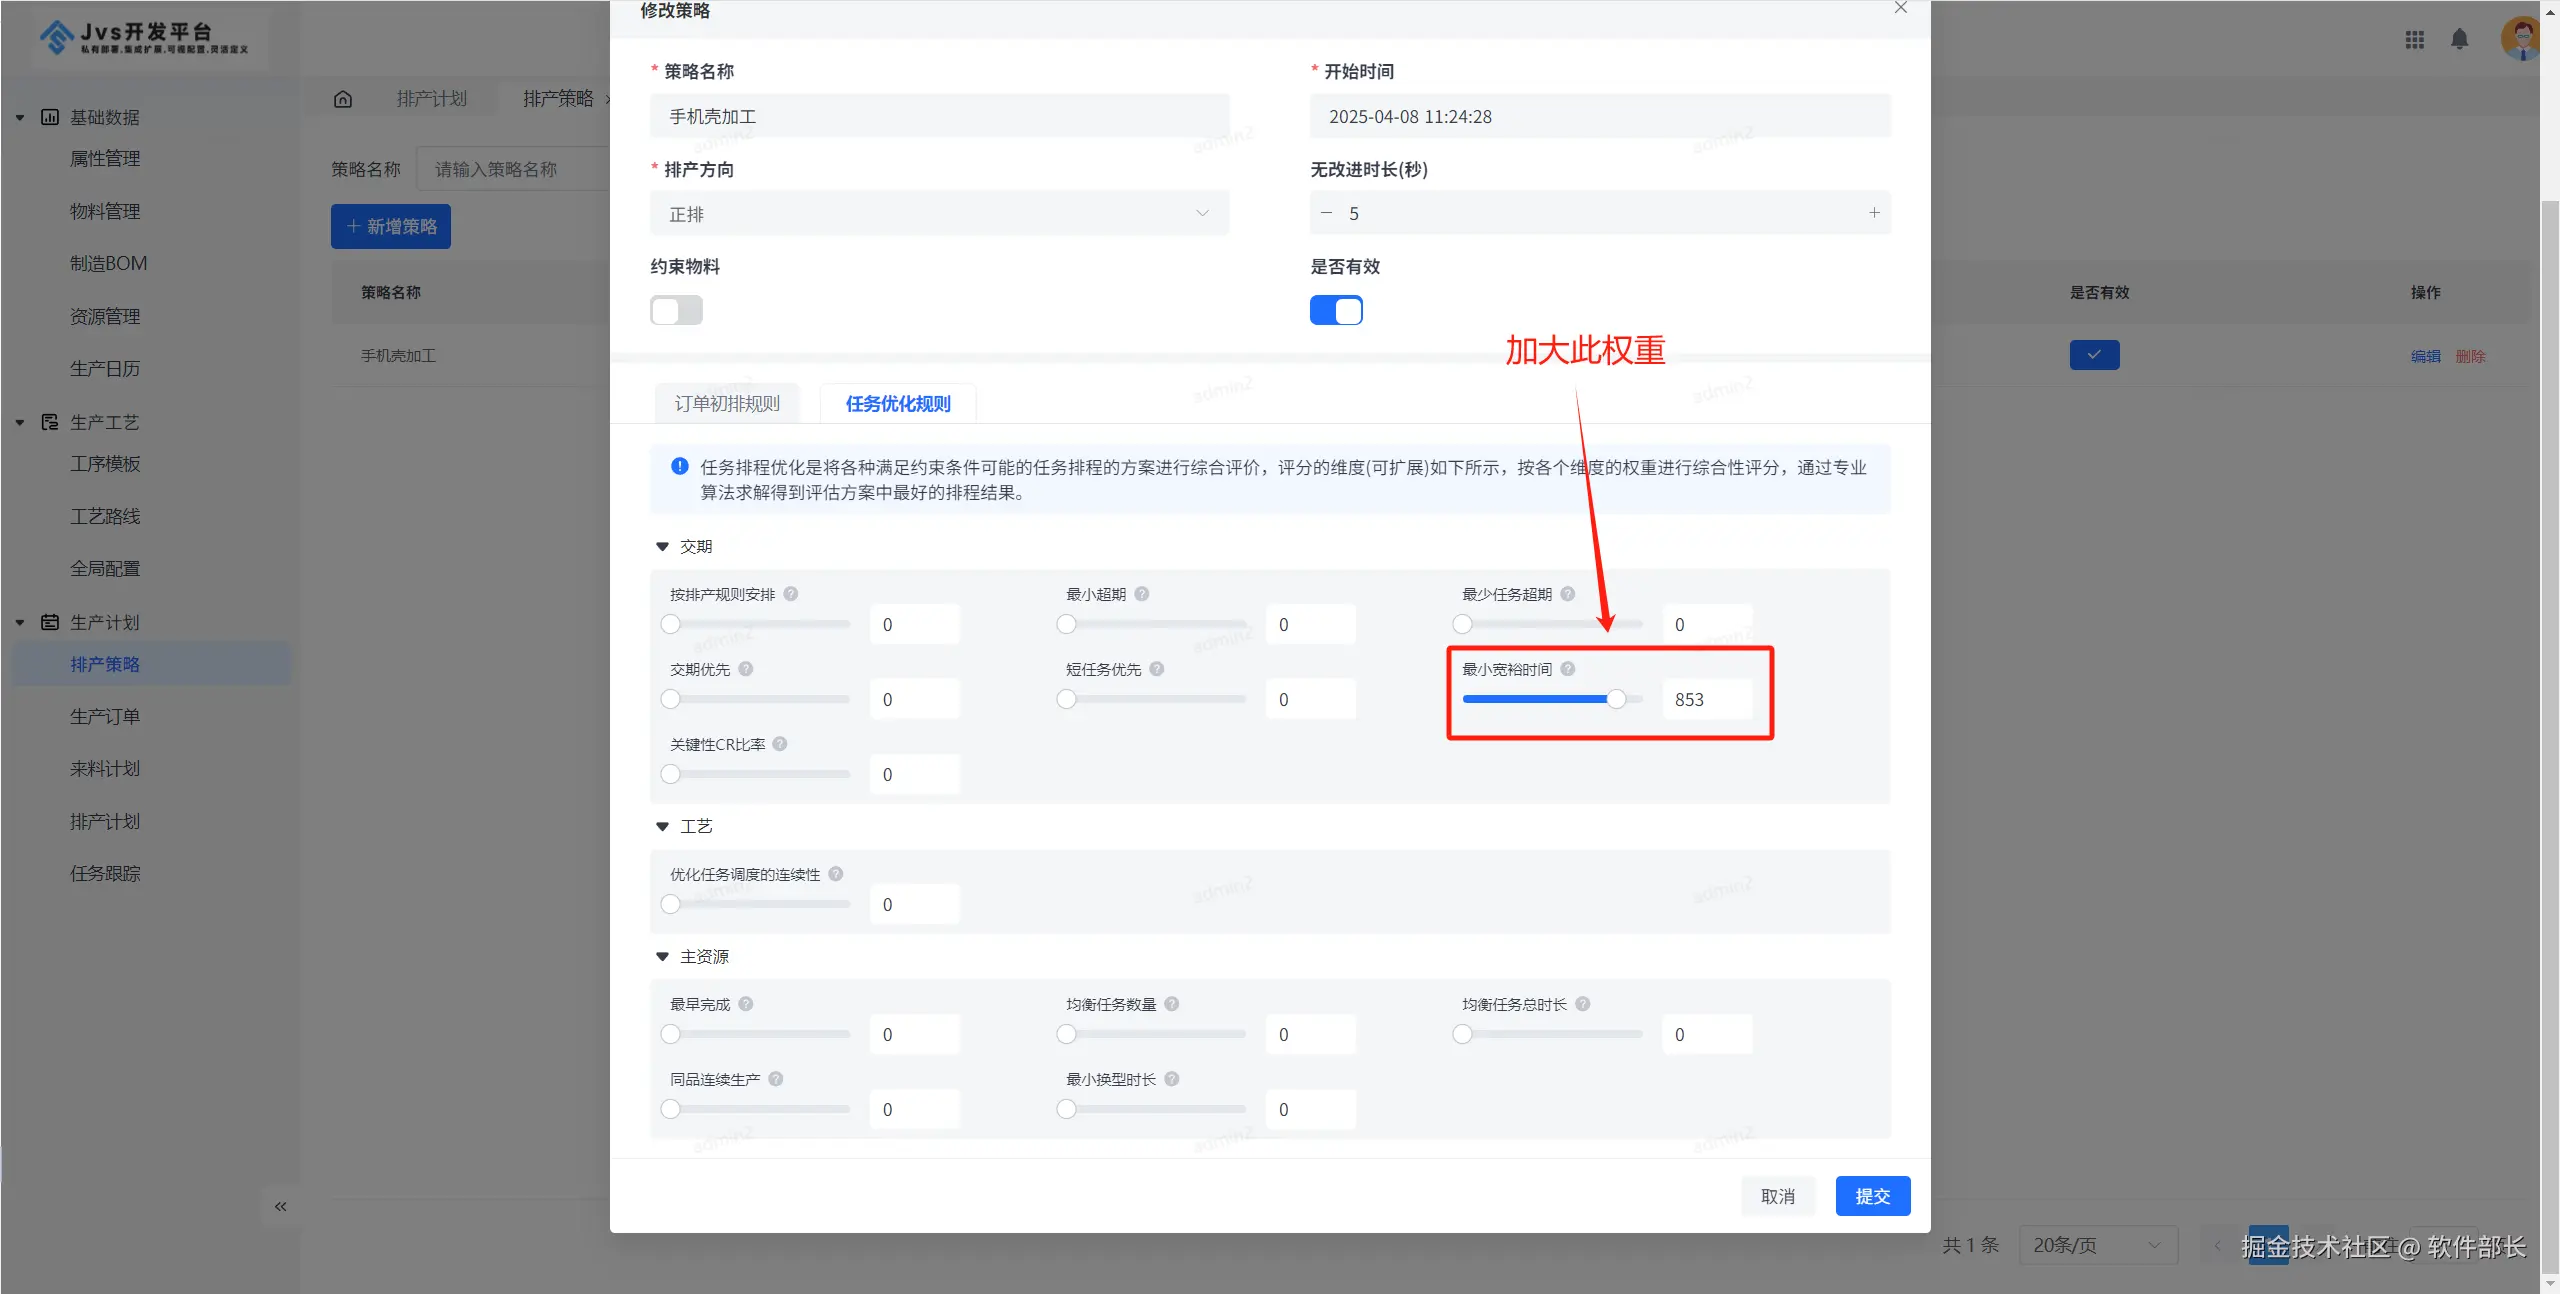Click the 提交 button
The width and height of the screenshot is (2560, 1294).
1872,1196
